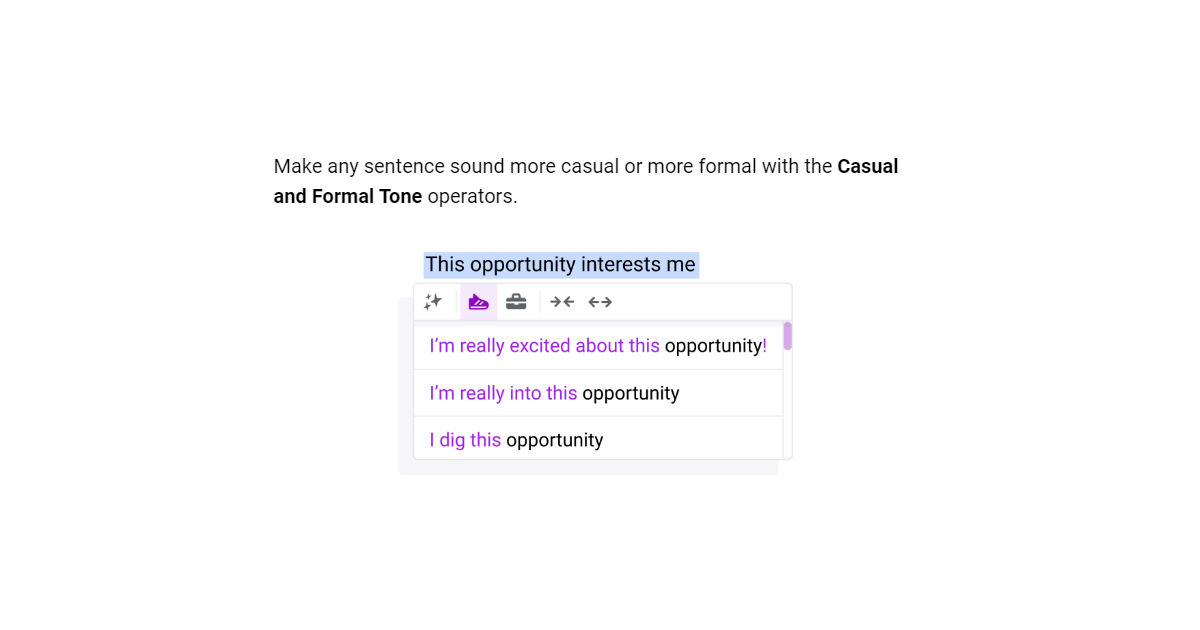
Task: Click the purple scrollbar thumb in suggestions
Action: 788,336
